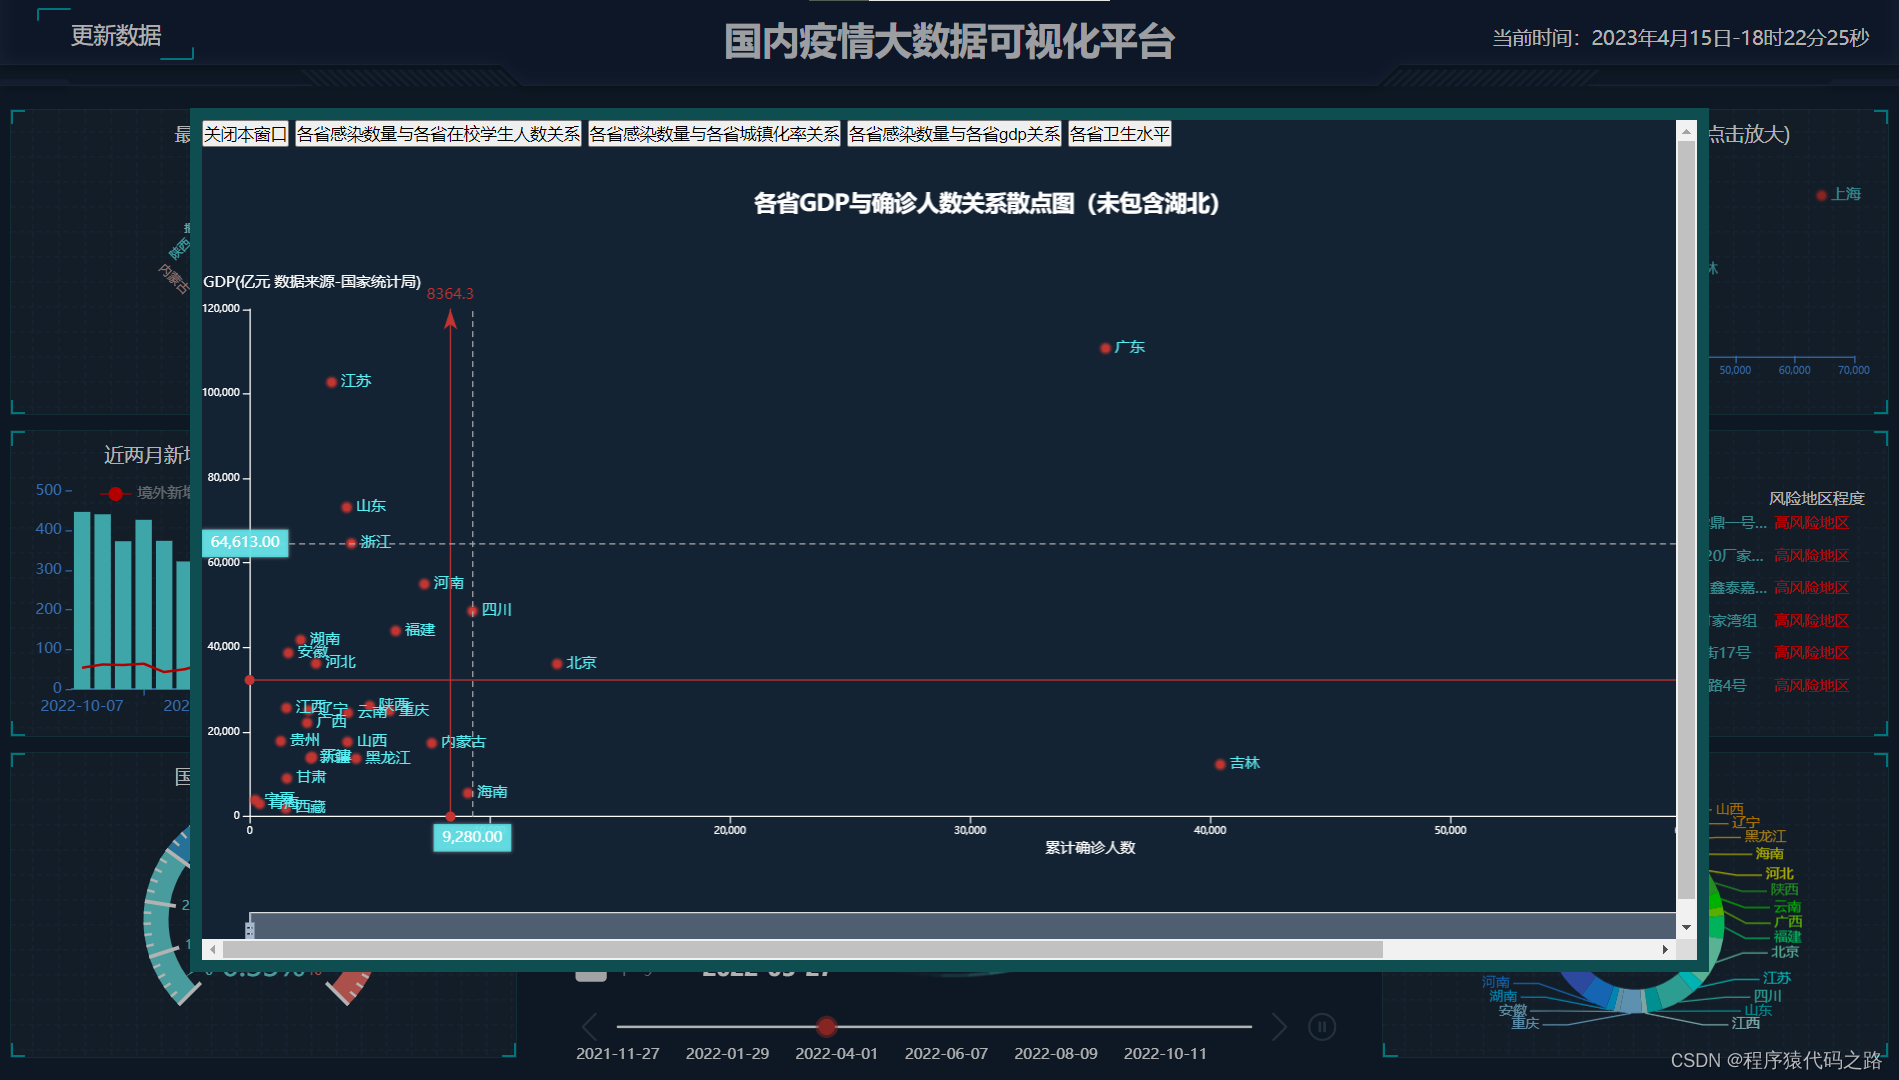Click the 江苏 scatter point

(332, 382)
